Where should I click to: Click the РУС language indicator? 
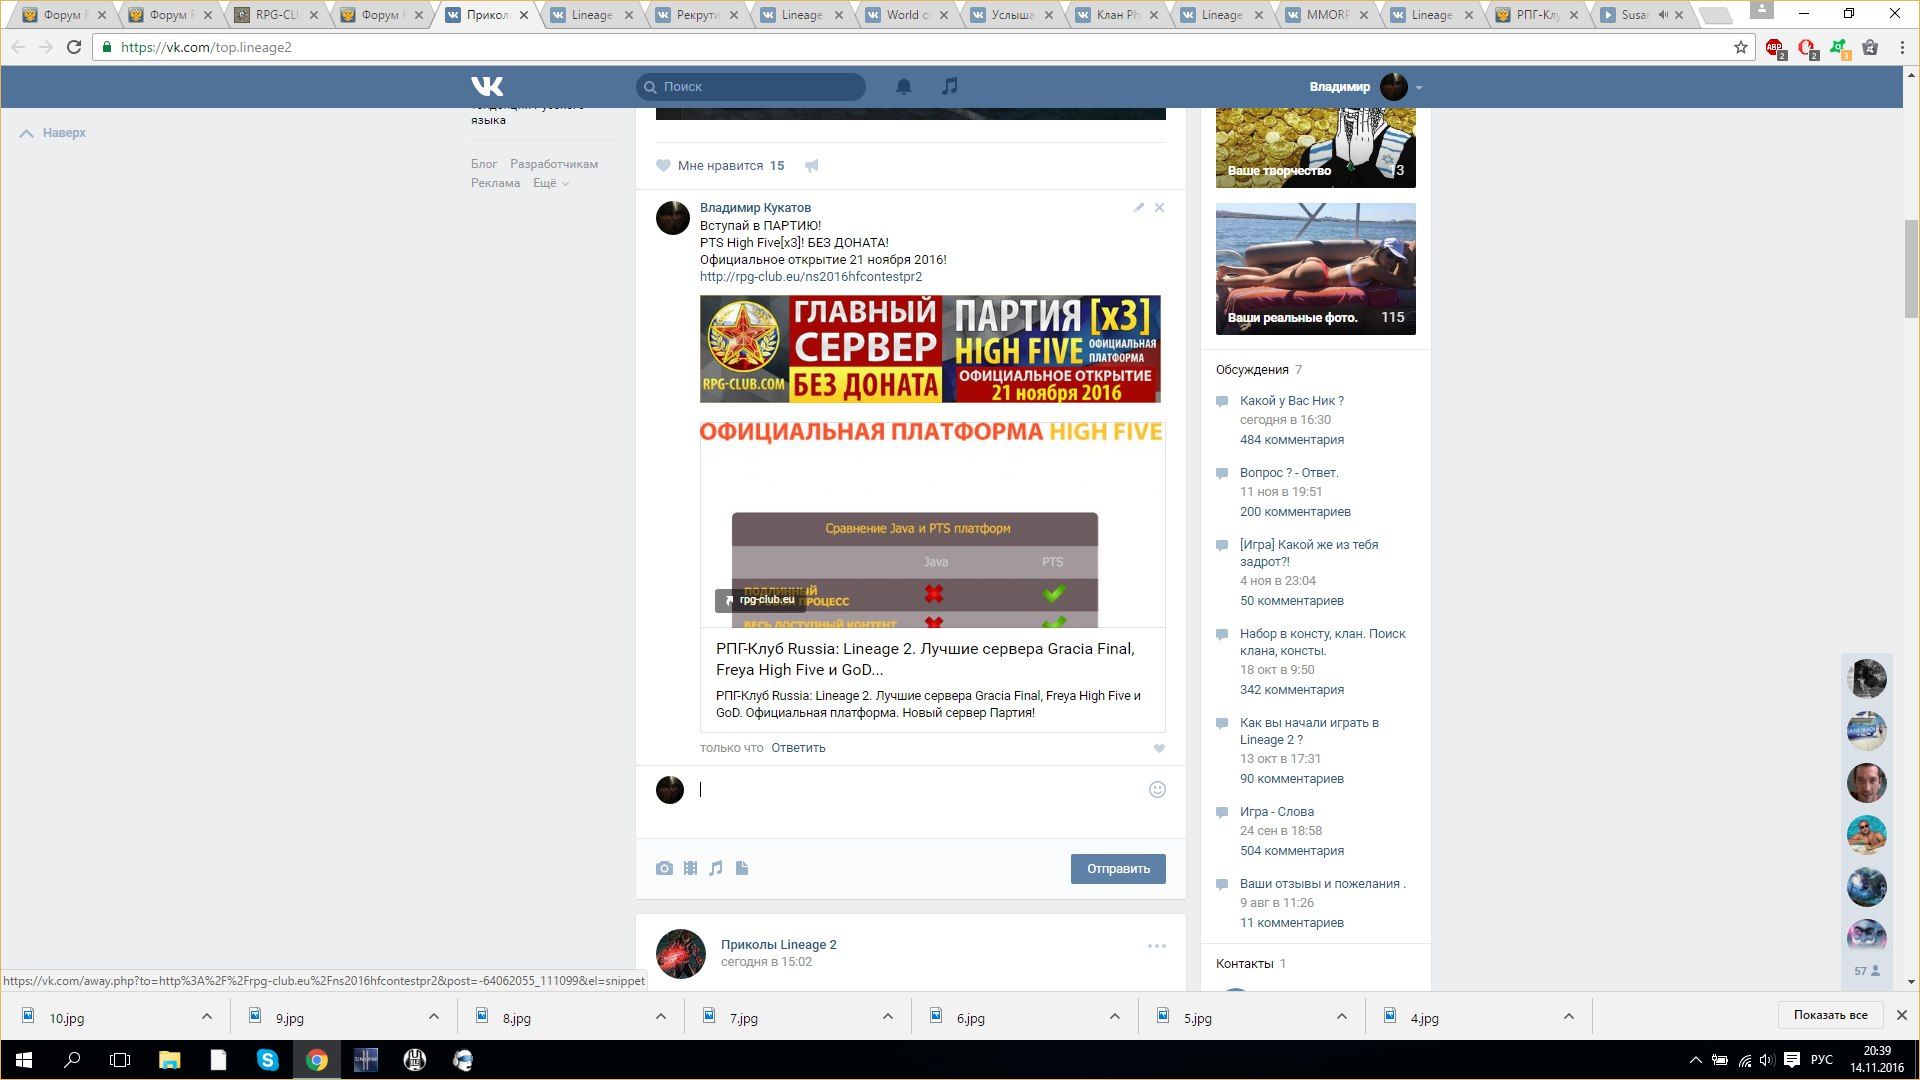pos(1822,1060)
